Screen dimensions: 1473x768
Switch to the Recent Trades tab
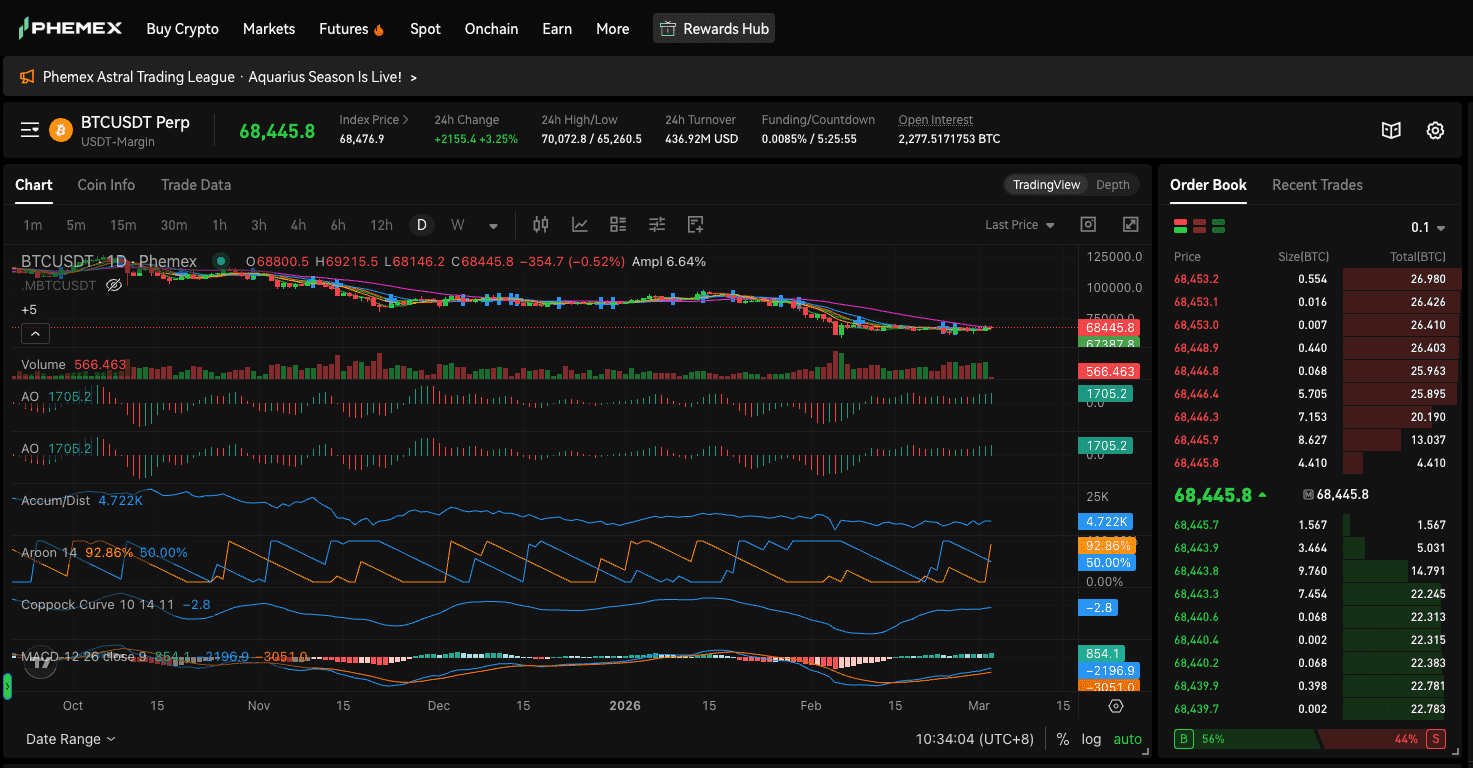click(1317, 185)
